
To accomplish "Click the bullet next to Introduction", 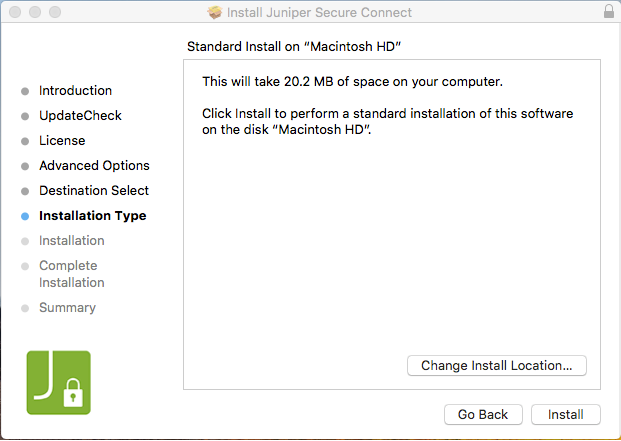I will (25, 91).
